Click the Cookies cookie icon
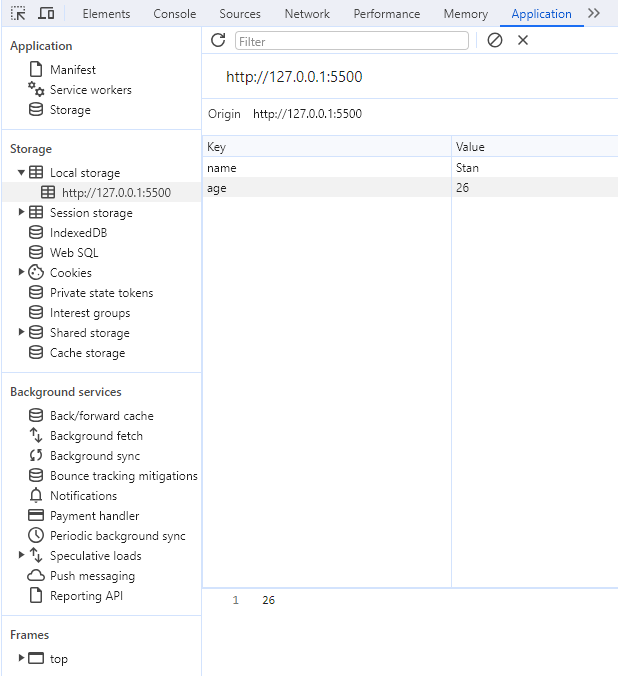 [x=36, y=272]
